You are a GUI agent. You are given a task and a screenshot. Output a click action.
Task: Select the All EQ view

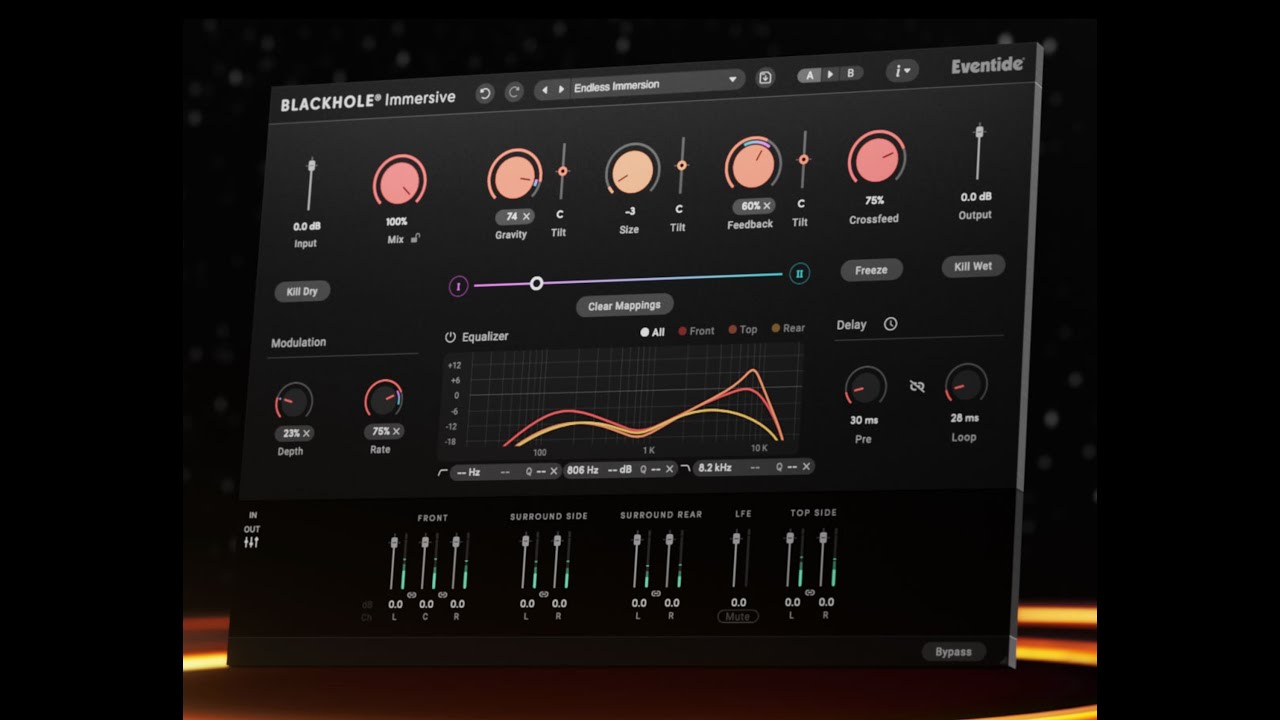(652, 332)
